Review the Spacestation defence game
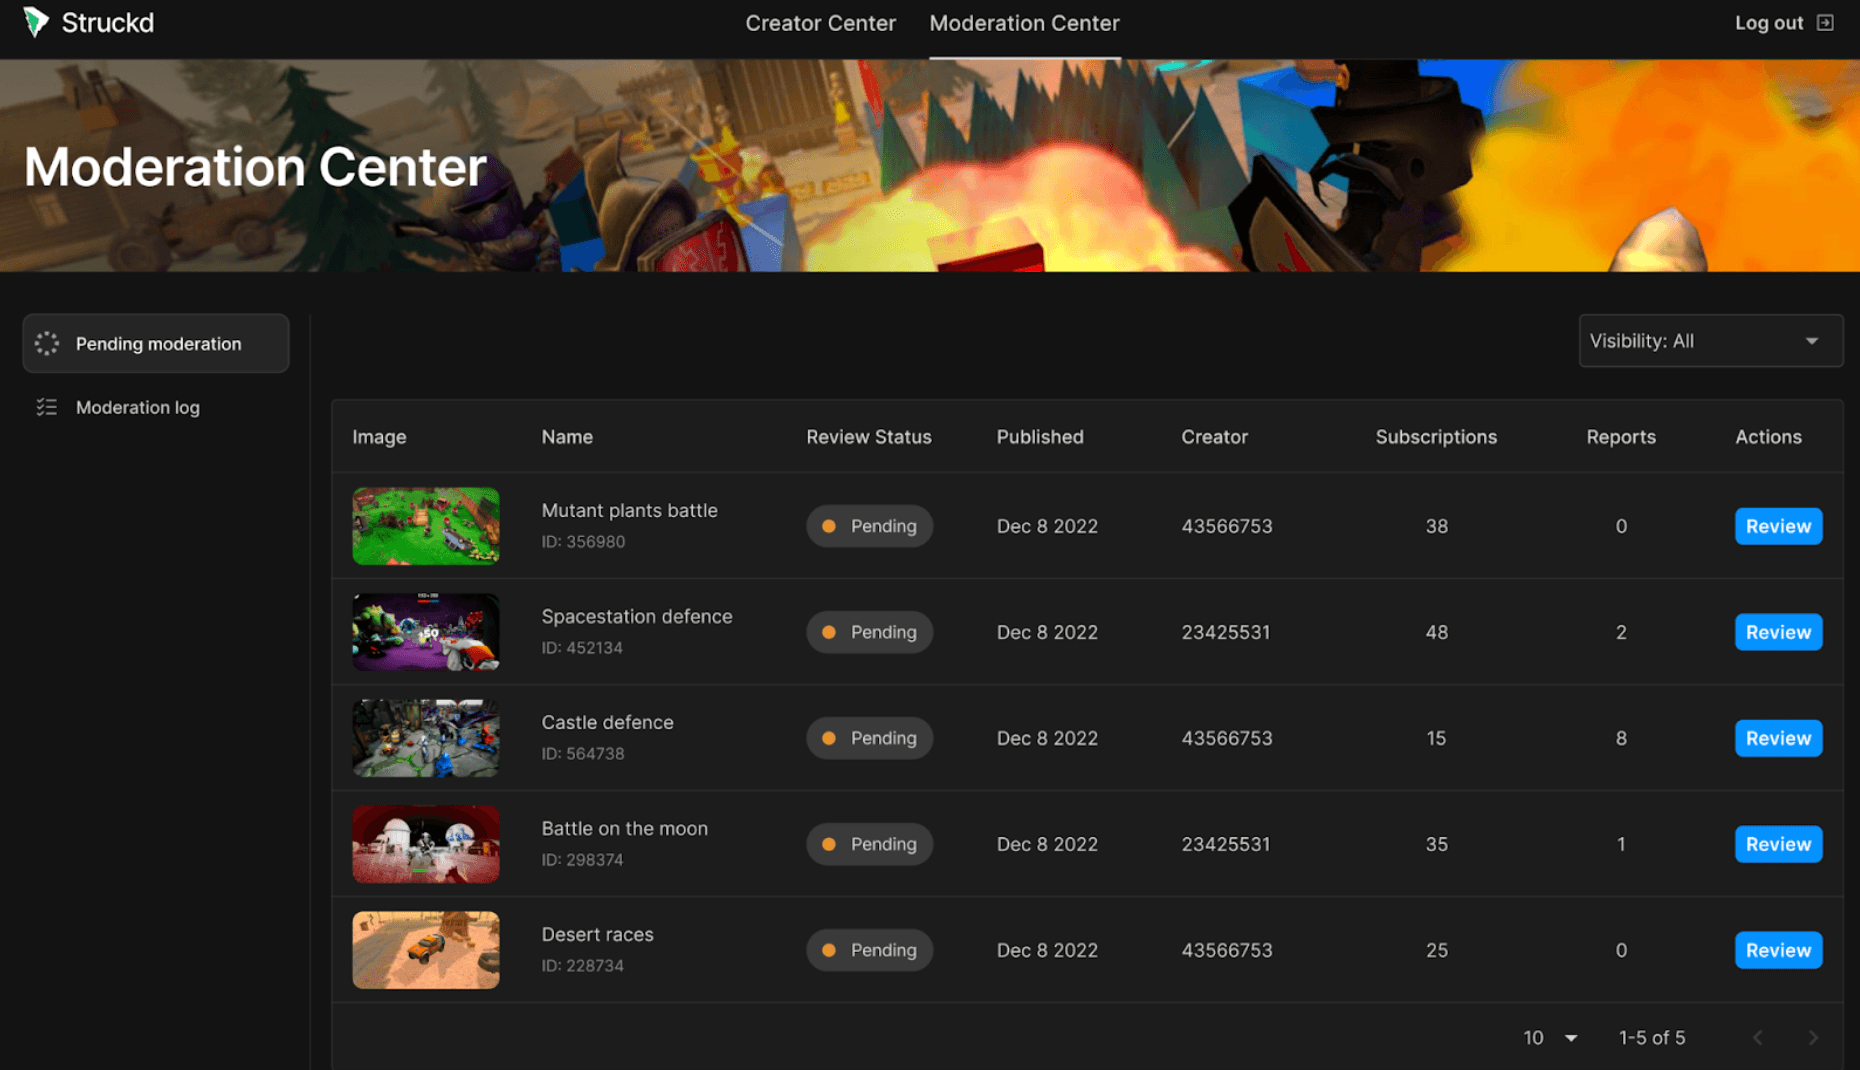Image resolution: width=1860 pixels, height=1070 pixels. [x=1778, y=632]
